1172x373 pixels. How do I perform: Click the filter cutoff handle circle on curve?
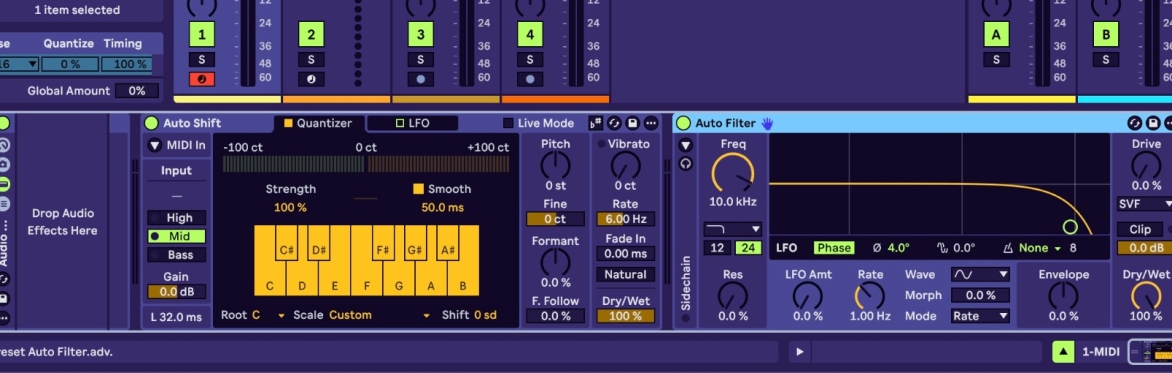point(1070,226)
